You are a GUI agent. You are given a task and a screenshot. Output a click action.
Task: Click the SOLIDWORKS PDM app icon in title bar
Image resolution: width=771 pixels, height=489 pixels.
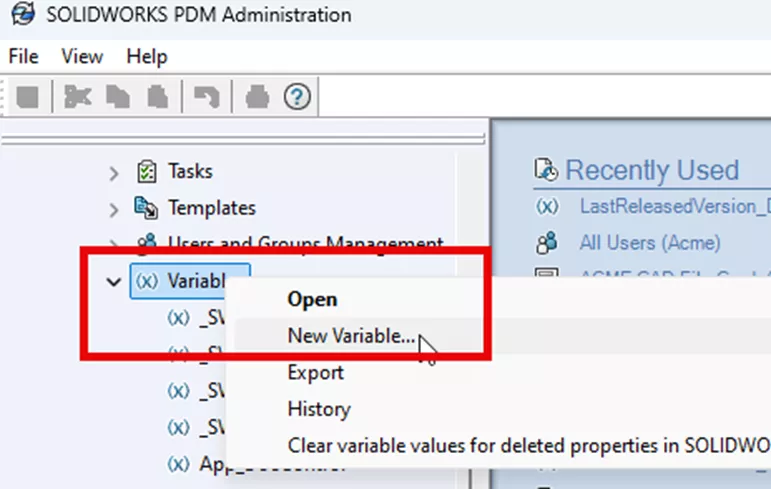coord(23,14)
